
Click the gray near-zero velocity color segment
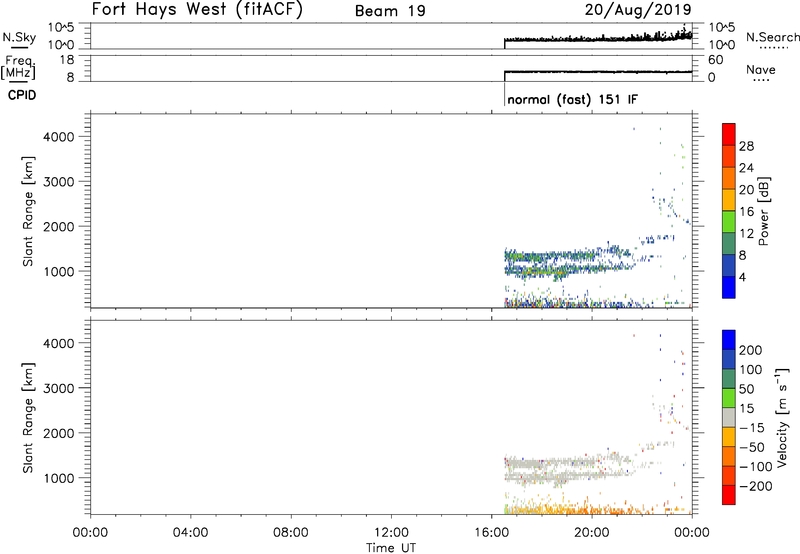tap(729, 418)
